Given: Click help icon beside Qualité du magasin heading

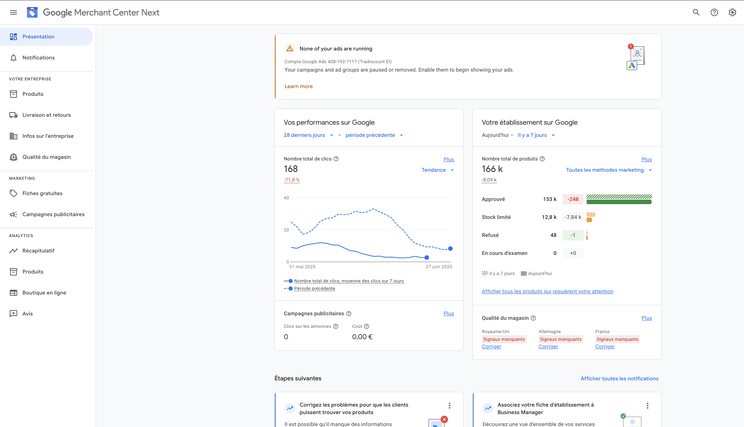Looking at the screenshot, I should coord(533,318).
